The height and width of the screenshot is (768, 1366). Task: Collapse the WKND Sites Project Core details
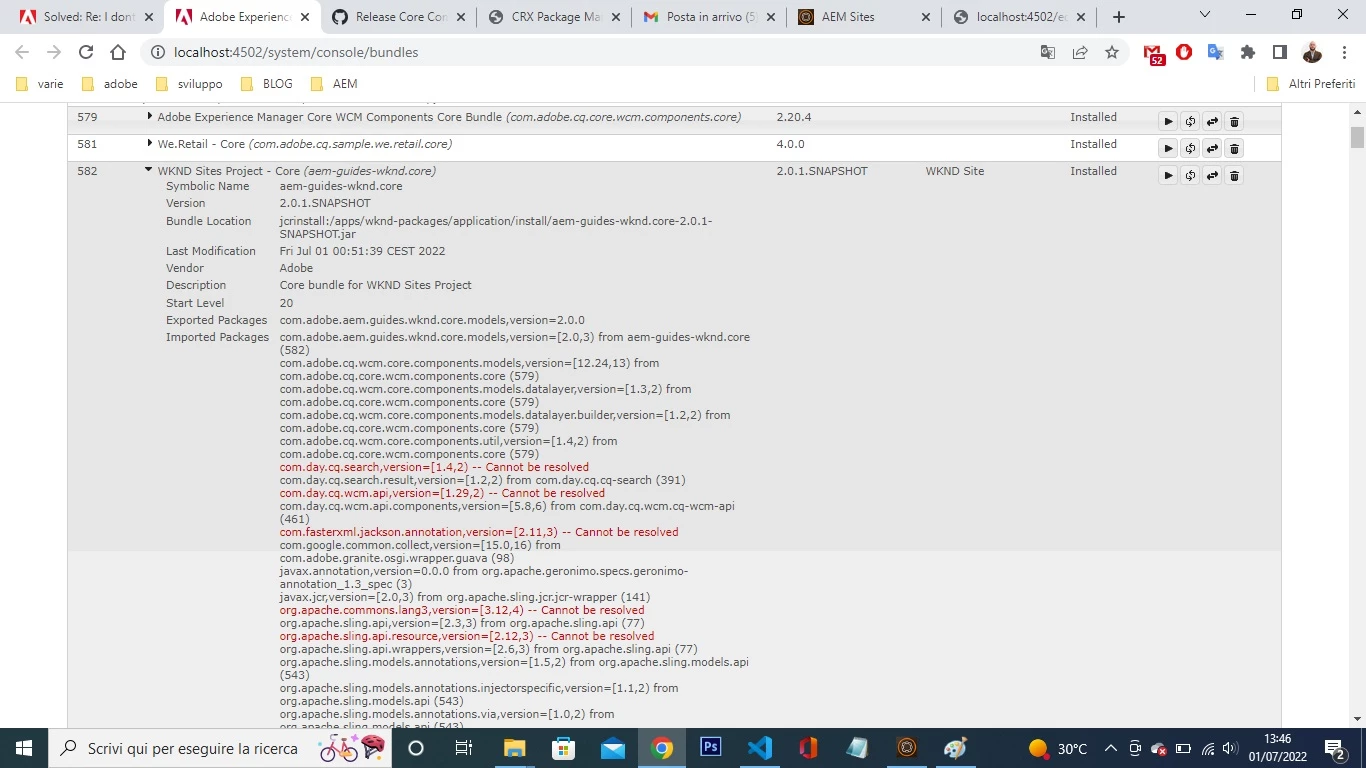pos(149,170)
